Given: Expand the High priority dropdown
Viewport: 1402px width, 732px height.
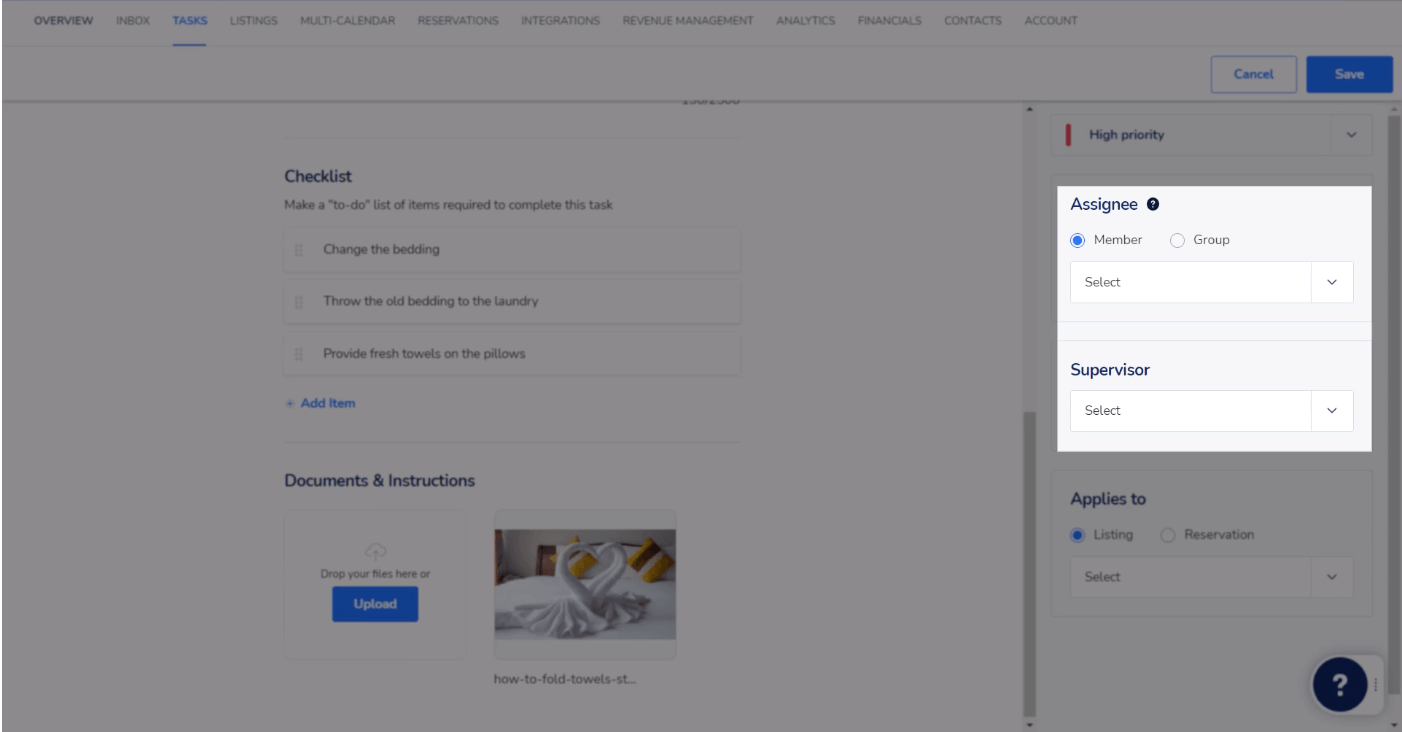Looking at the screenshot, I should (1351, 135).
